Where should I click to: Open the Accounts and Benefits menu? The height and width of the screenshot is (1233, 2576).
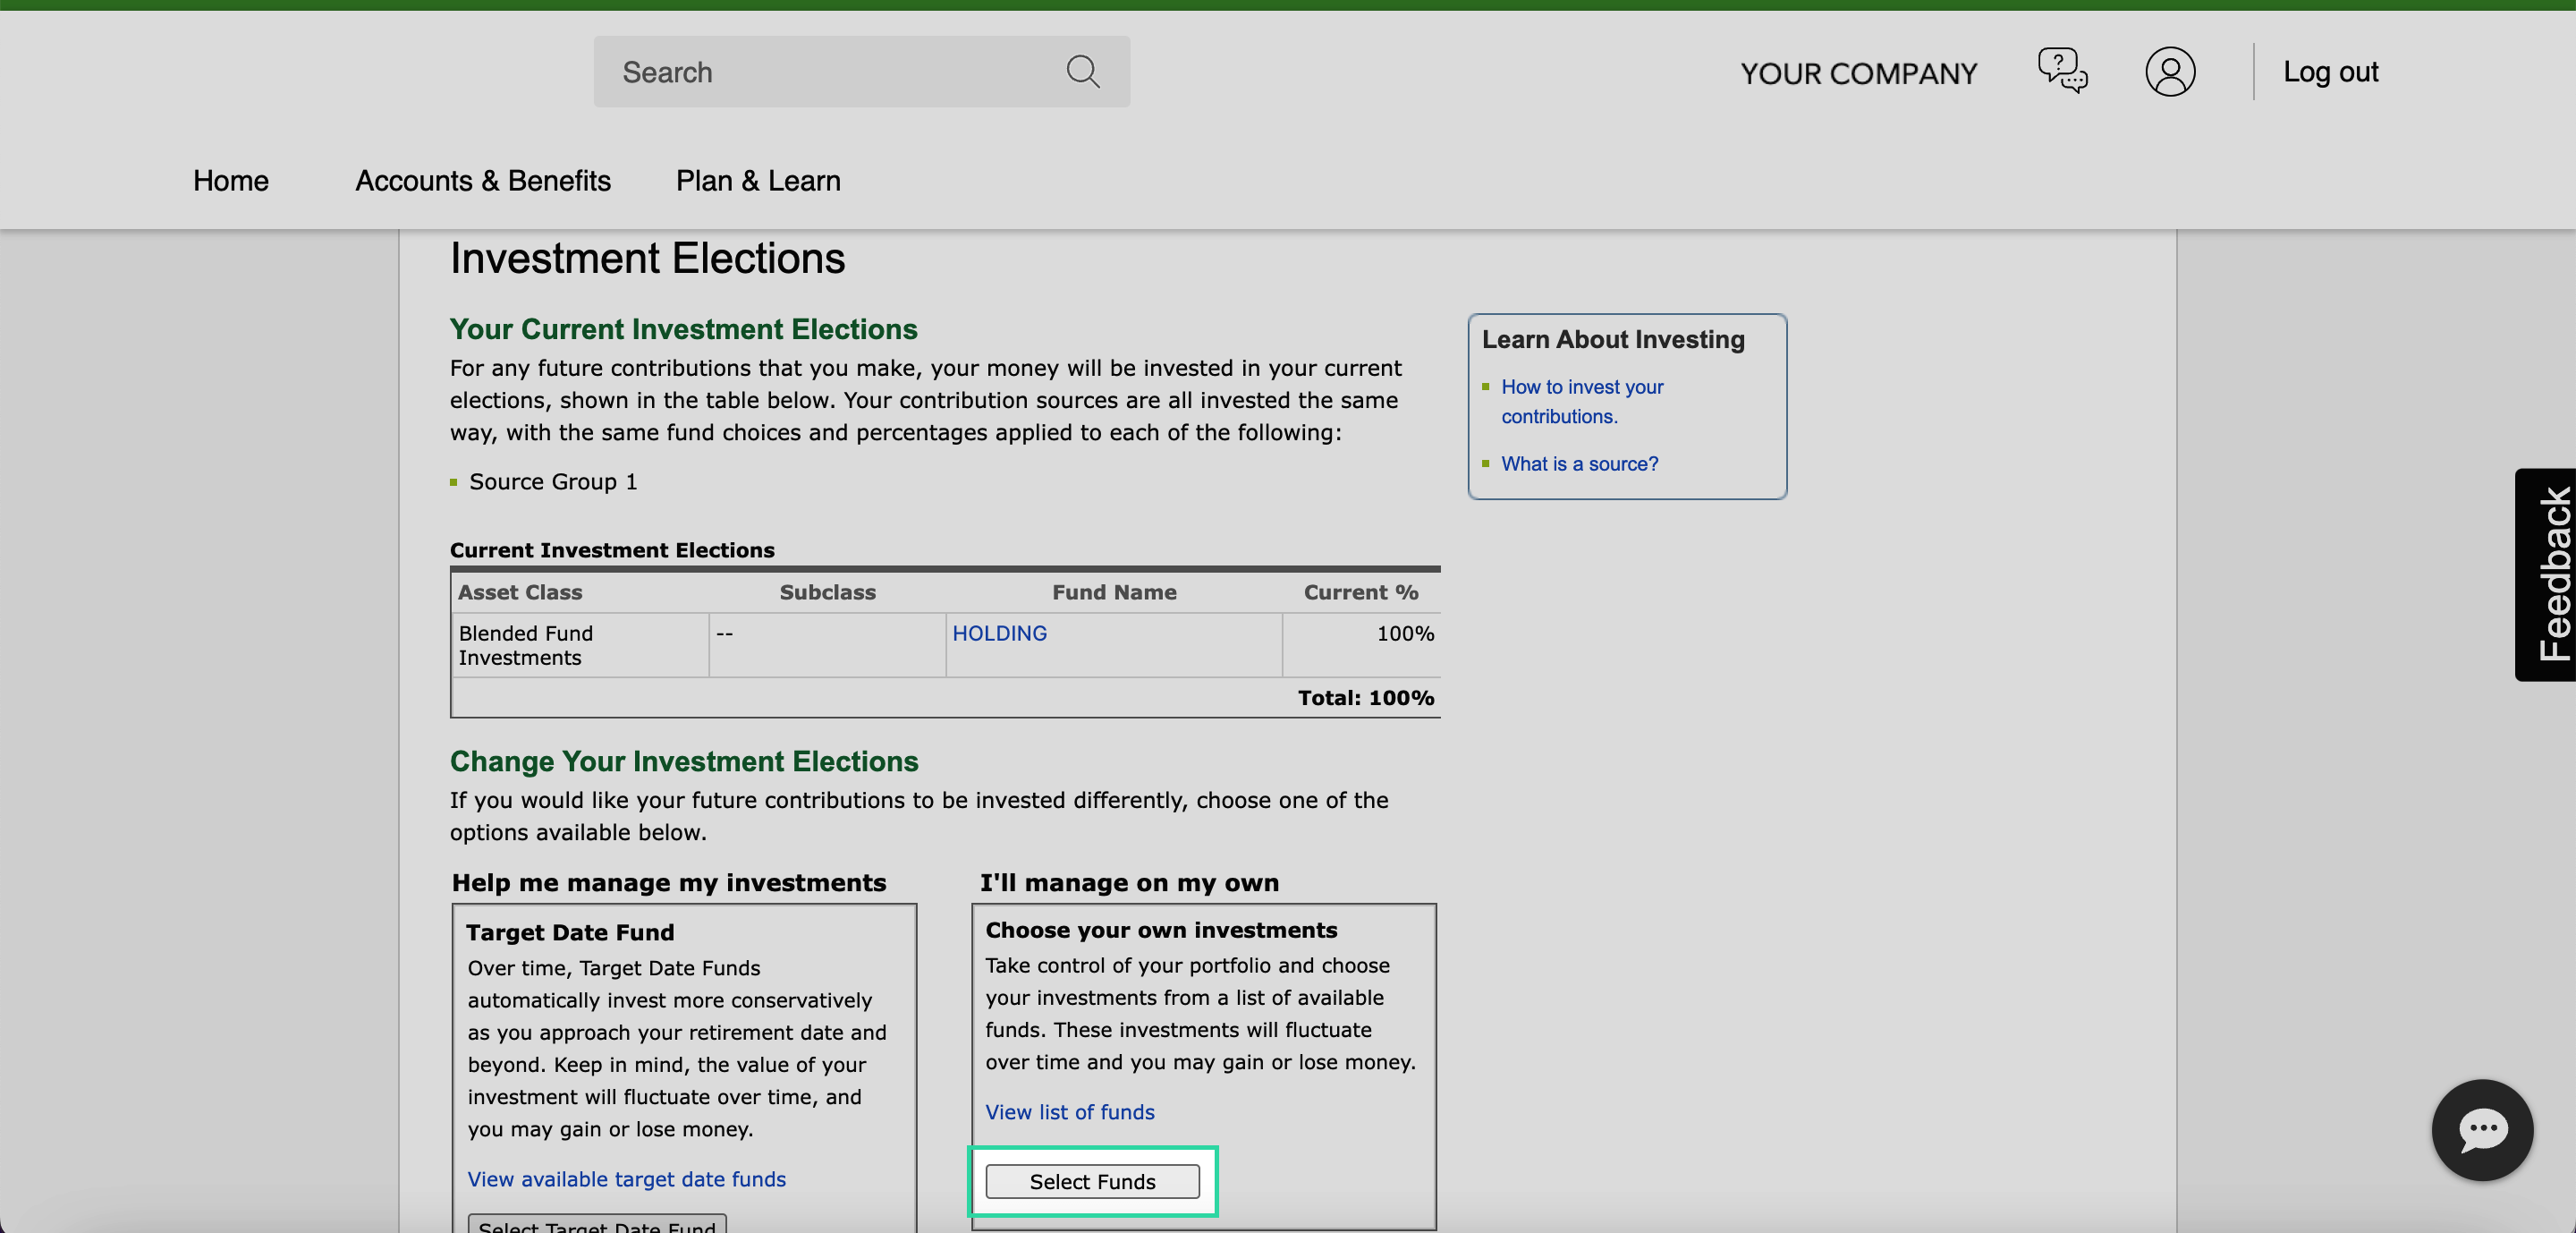[481, 181]
